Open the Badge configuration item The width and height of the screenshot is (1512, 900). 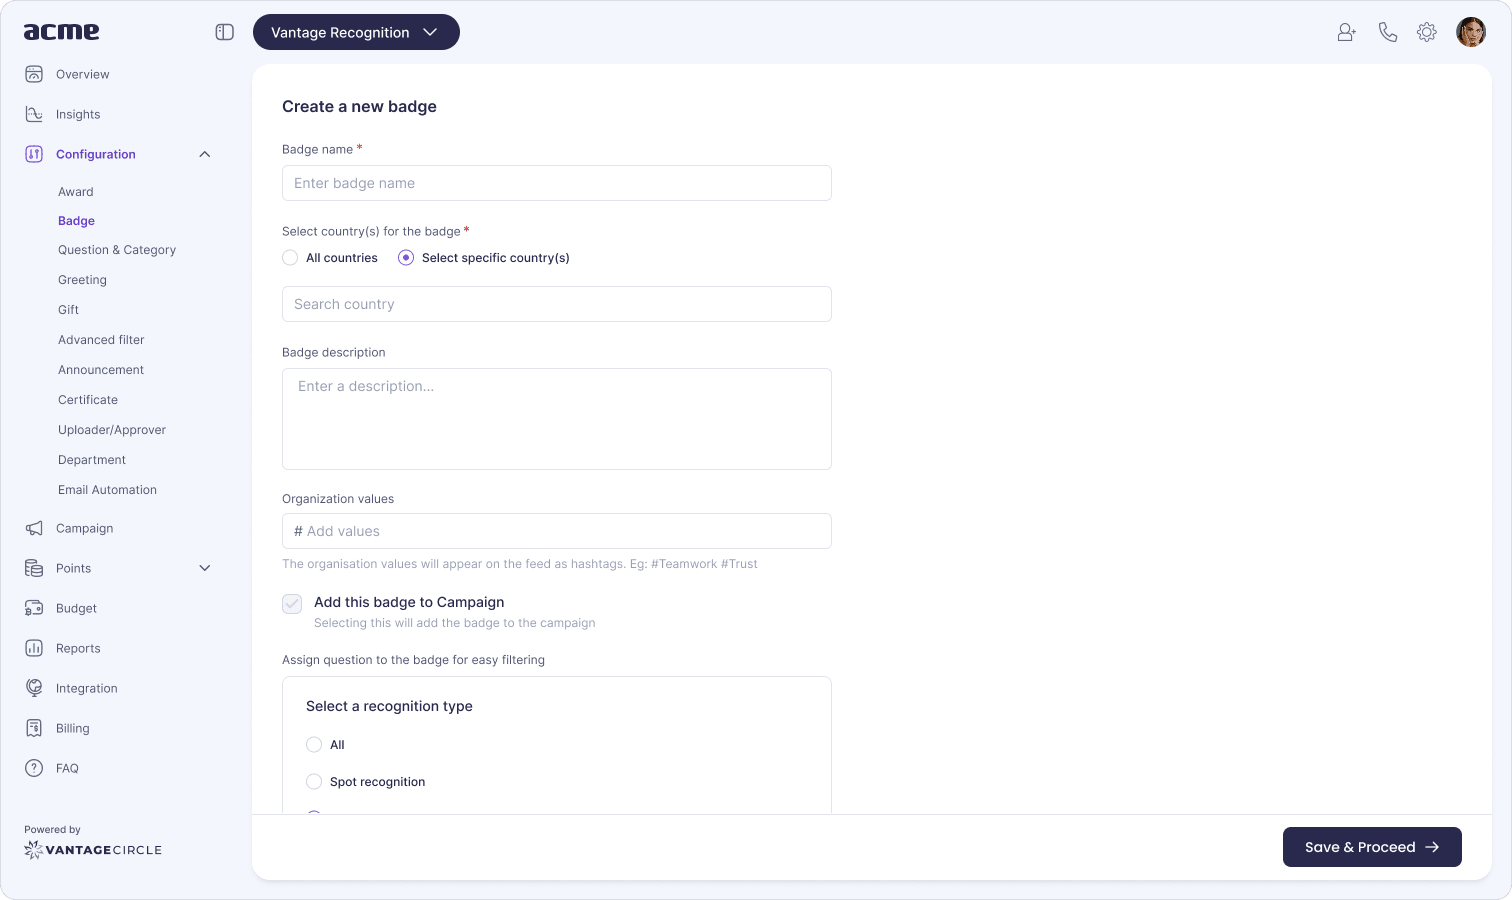coord(76,221)
